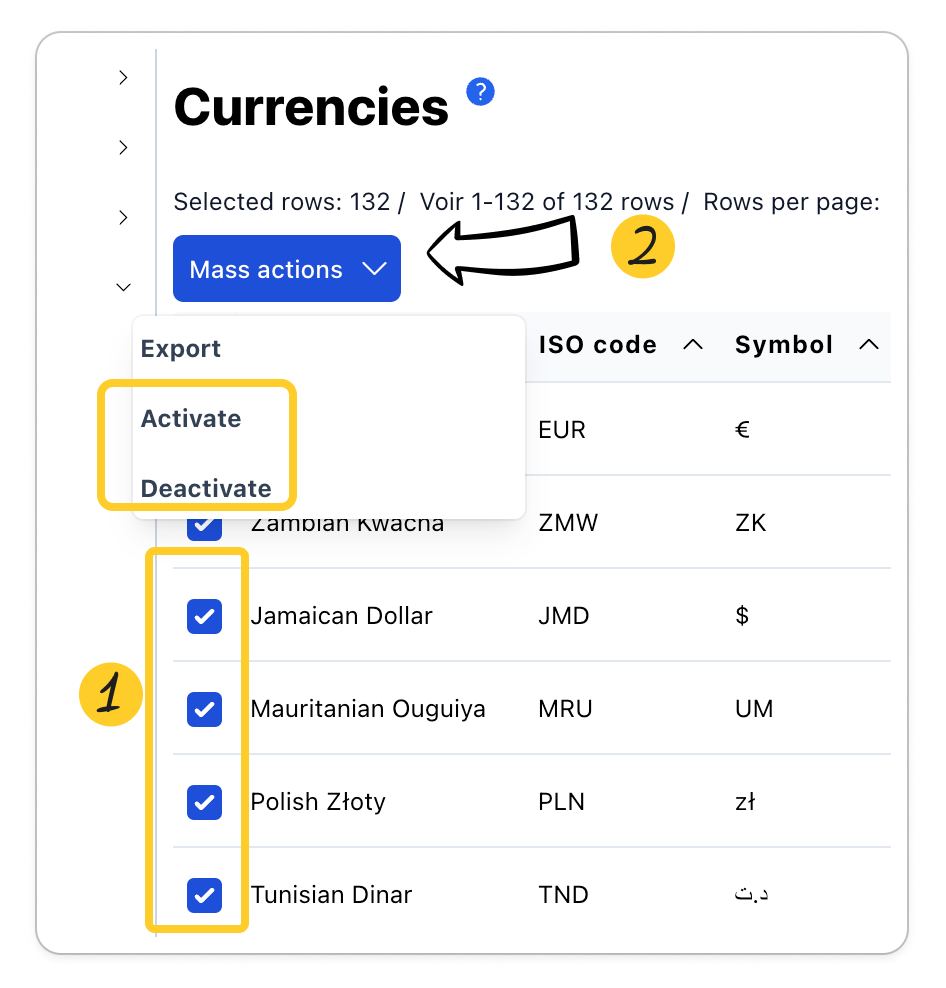This screenshot has height=988, width=946.
Task: Click the Jamaican Dollar currency name
Action: click(341, 616)
